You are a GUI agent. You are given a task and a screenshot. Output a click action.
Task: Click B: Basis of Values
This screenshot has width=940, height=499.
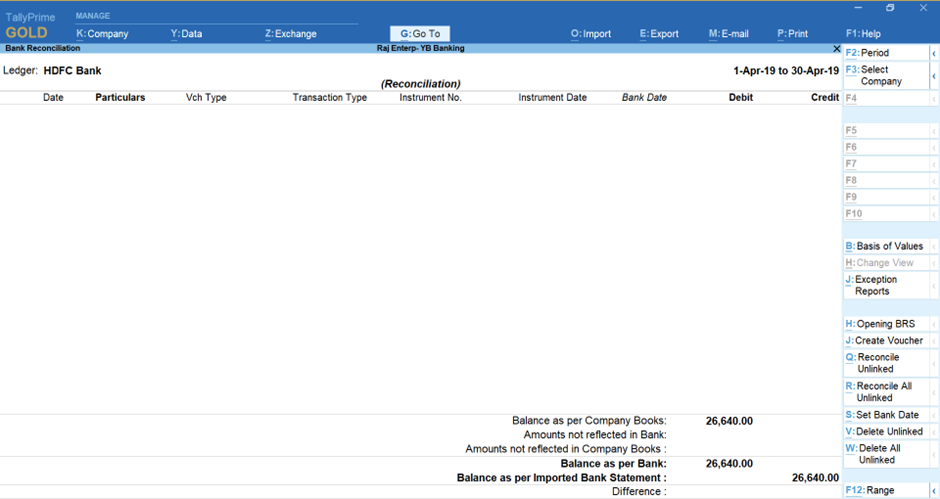click(886, 246)
